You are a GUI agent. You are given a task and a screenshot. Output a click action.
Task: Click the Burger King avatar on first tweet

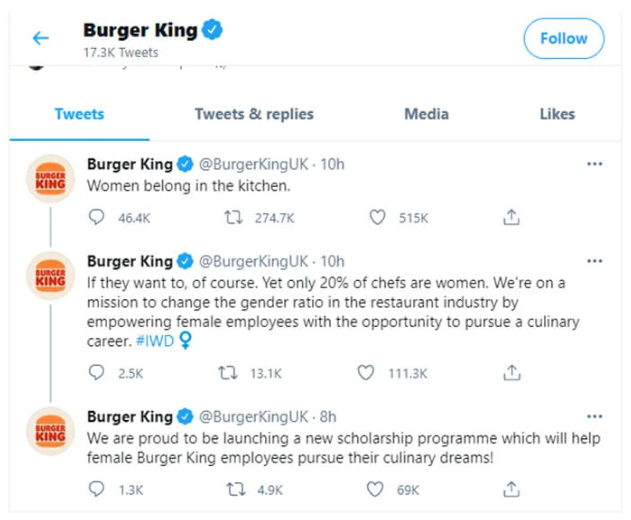point(50,179)
